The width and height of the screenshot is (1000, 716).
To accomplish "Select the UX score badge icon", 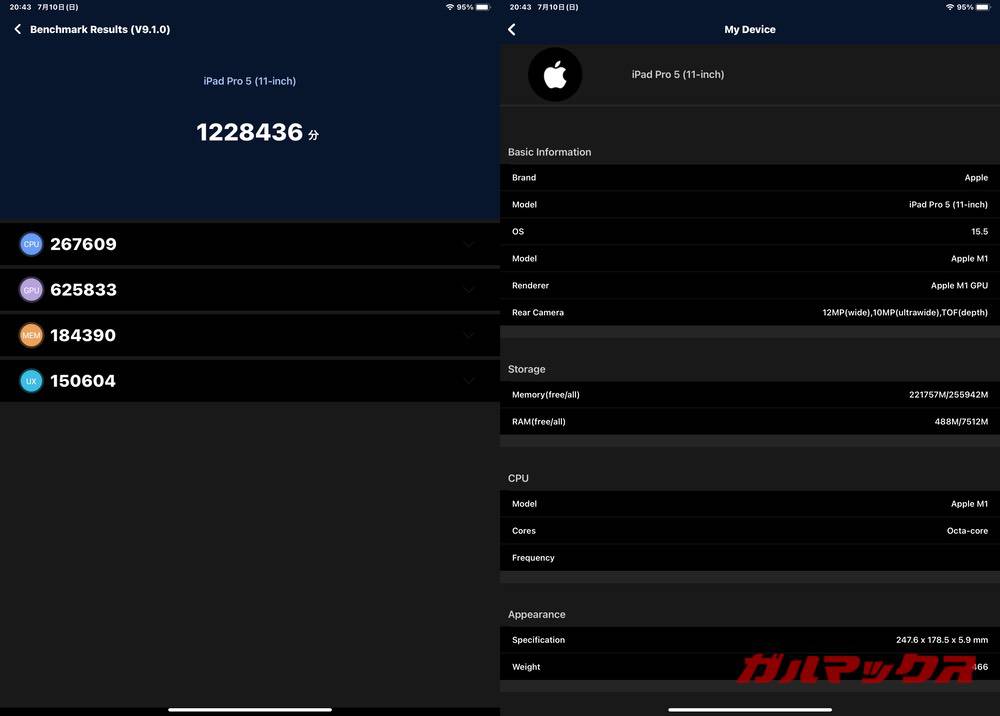I will [x=31, y=380].
